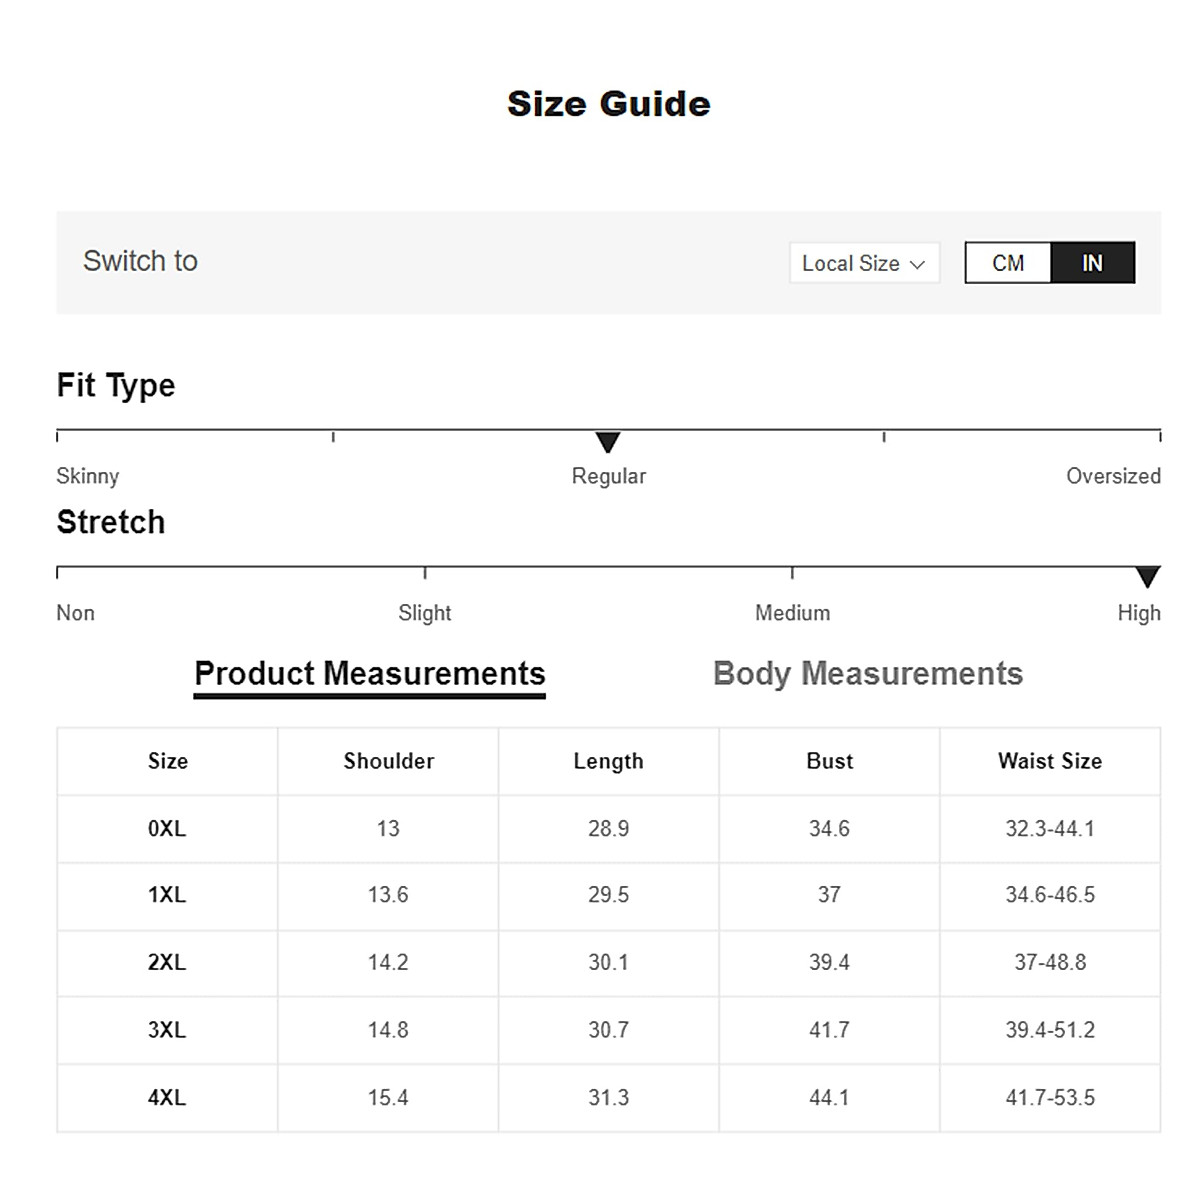Select the IN unit option
Screen dimensions: 1200x1200
(x=1092, y=263)
